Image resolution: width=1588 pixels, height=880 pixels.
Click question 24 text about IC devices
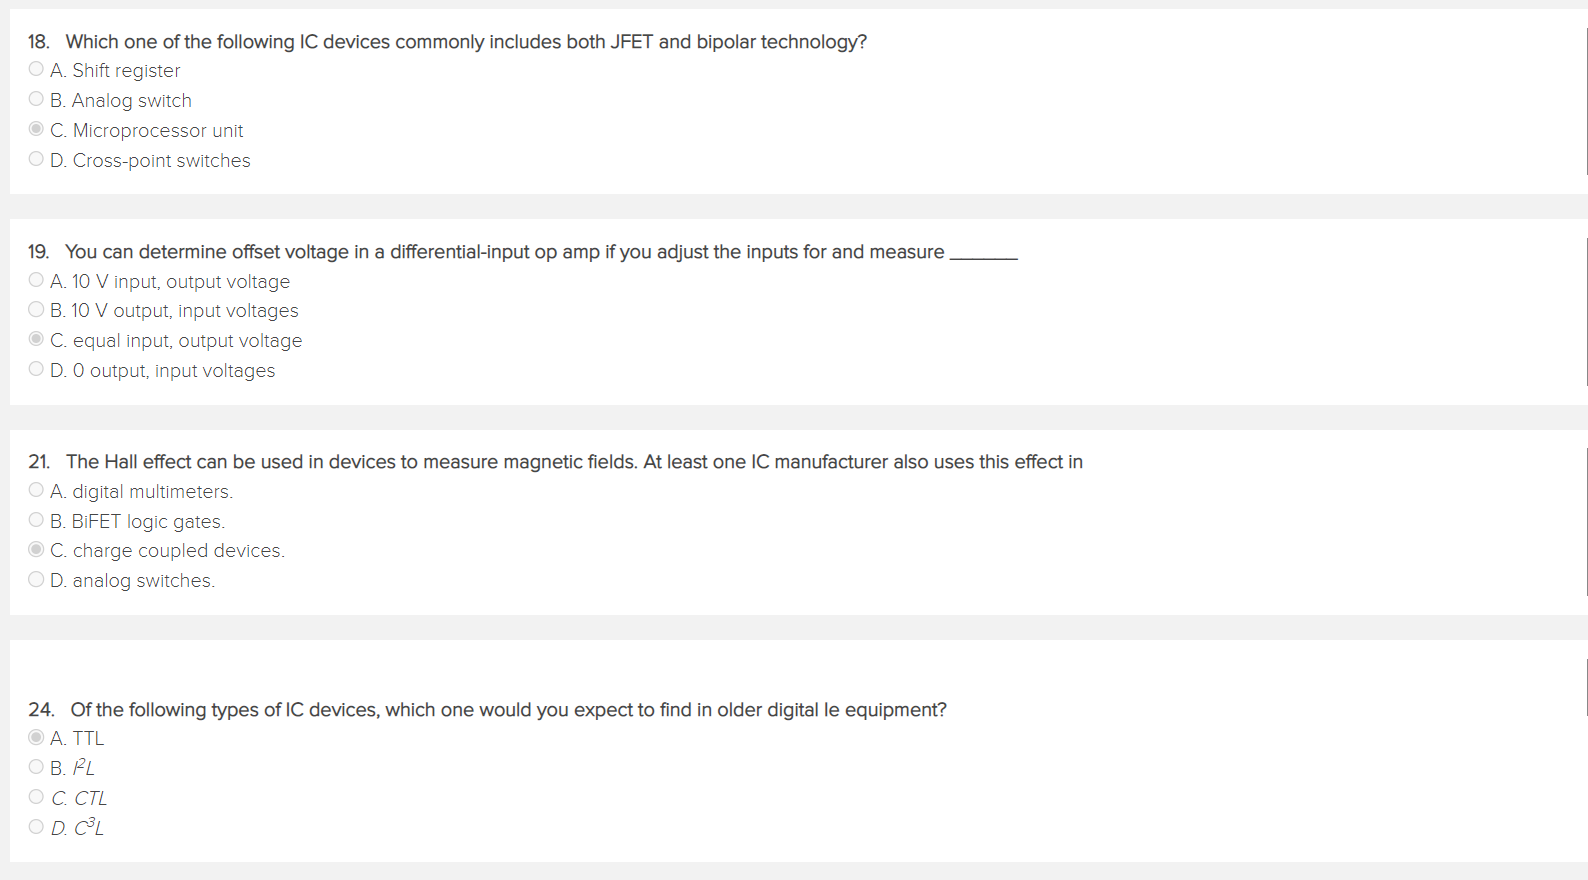(508, 710)
